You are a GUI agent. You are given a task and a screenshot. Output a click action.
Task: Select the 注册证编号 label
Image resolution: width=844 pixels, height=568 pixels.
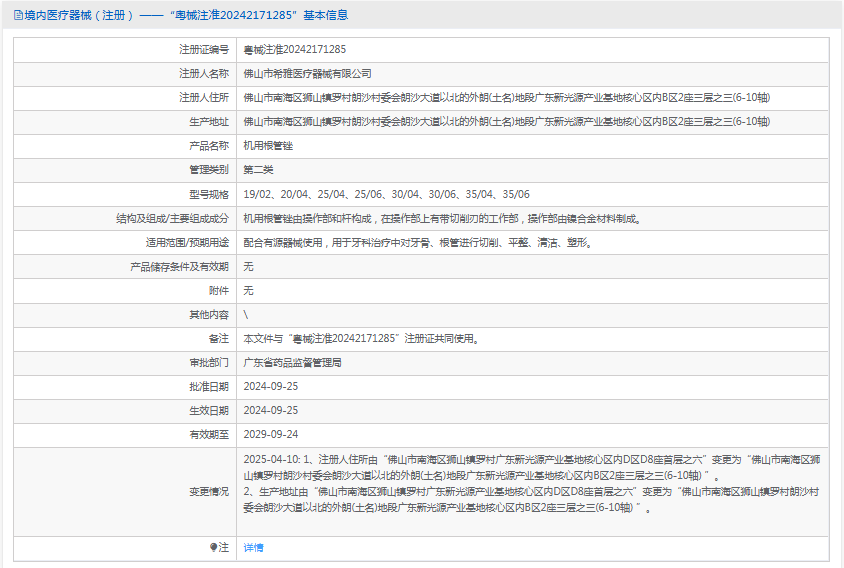[204, 50]
